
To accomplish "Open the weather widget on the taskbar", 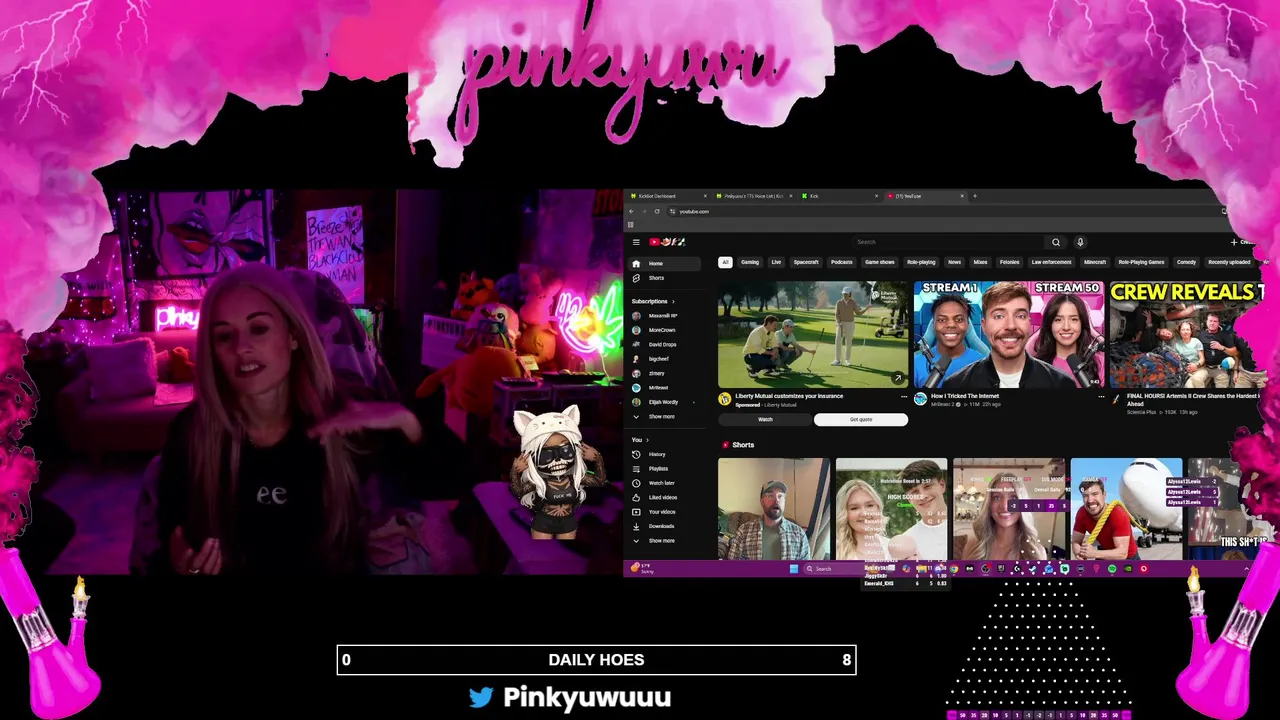I will [x=642, y=569].
